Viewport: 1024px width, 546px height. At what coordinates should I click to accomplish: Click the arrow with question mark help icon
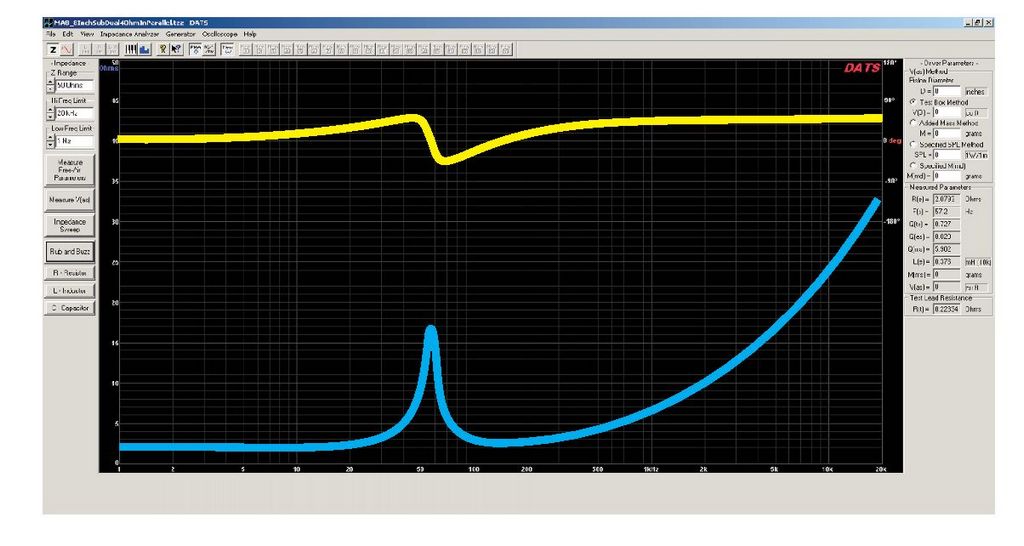point(176,50)
